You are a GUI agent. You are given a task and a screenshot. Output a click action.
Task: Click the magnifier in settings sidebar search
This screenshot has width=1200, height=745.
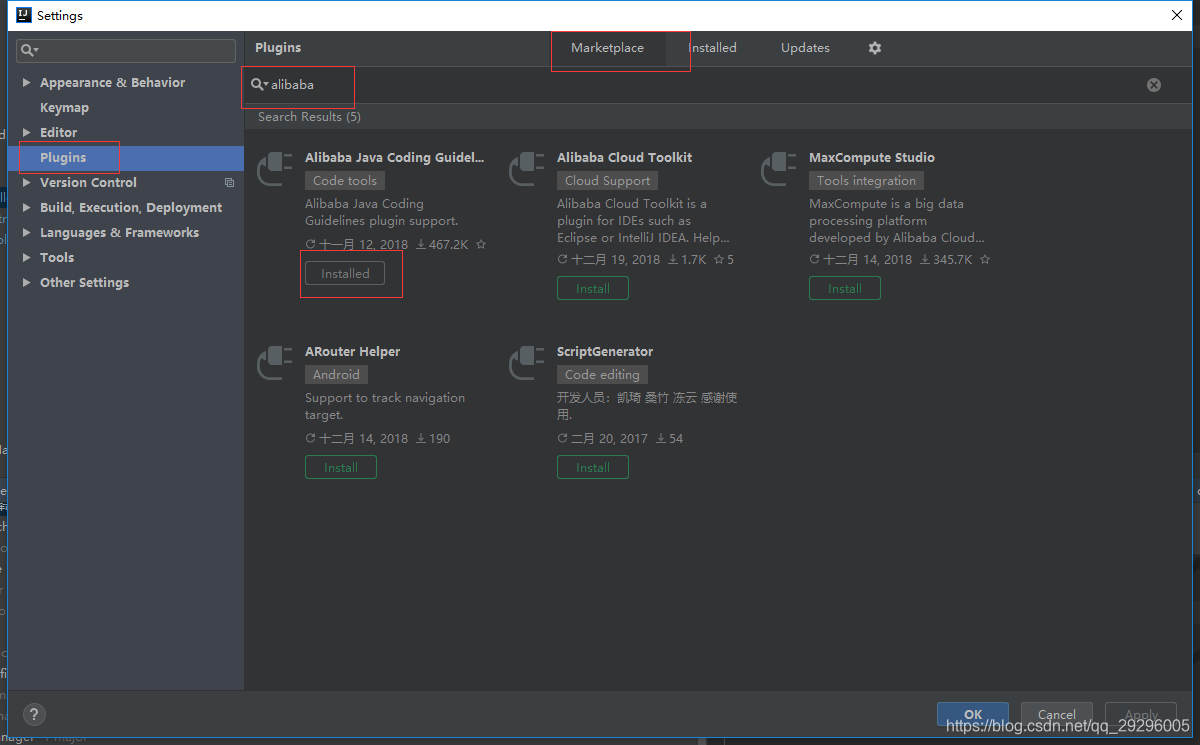tap(30, 50)
